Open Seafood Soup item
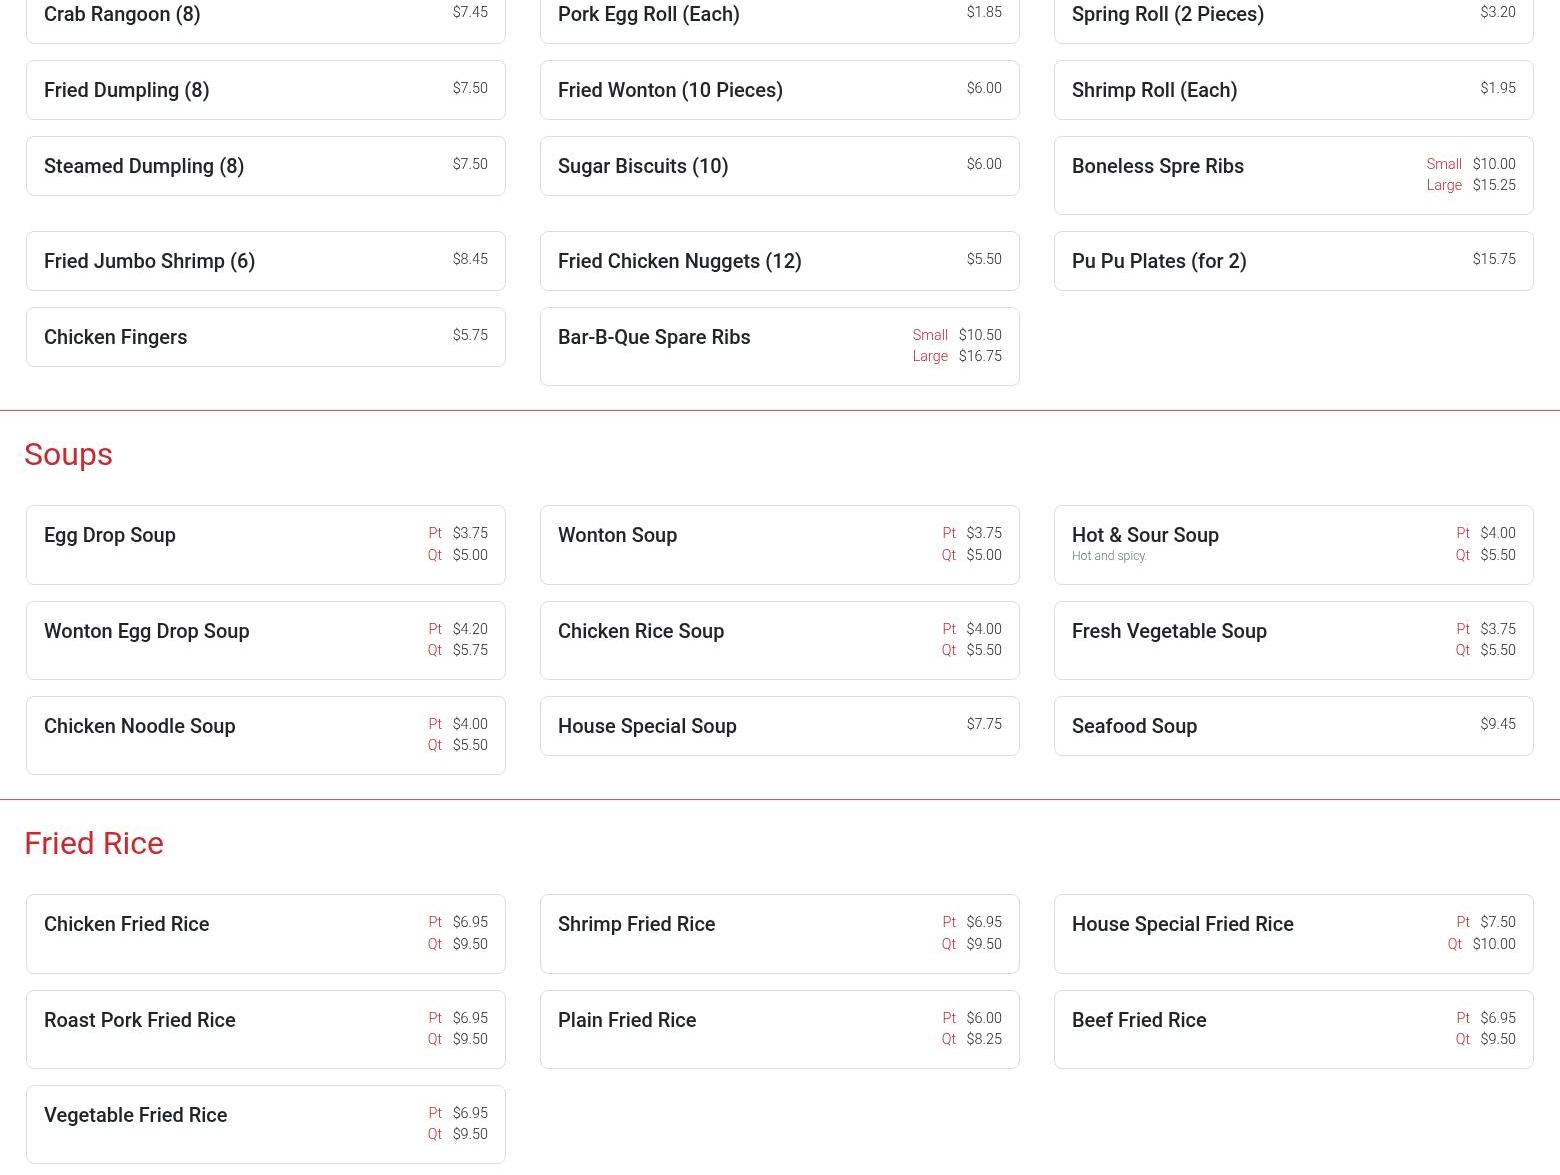 (x=1294, y=726)
